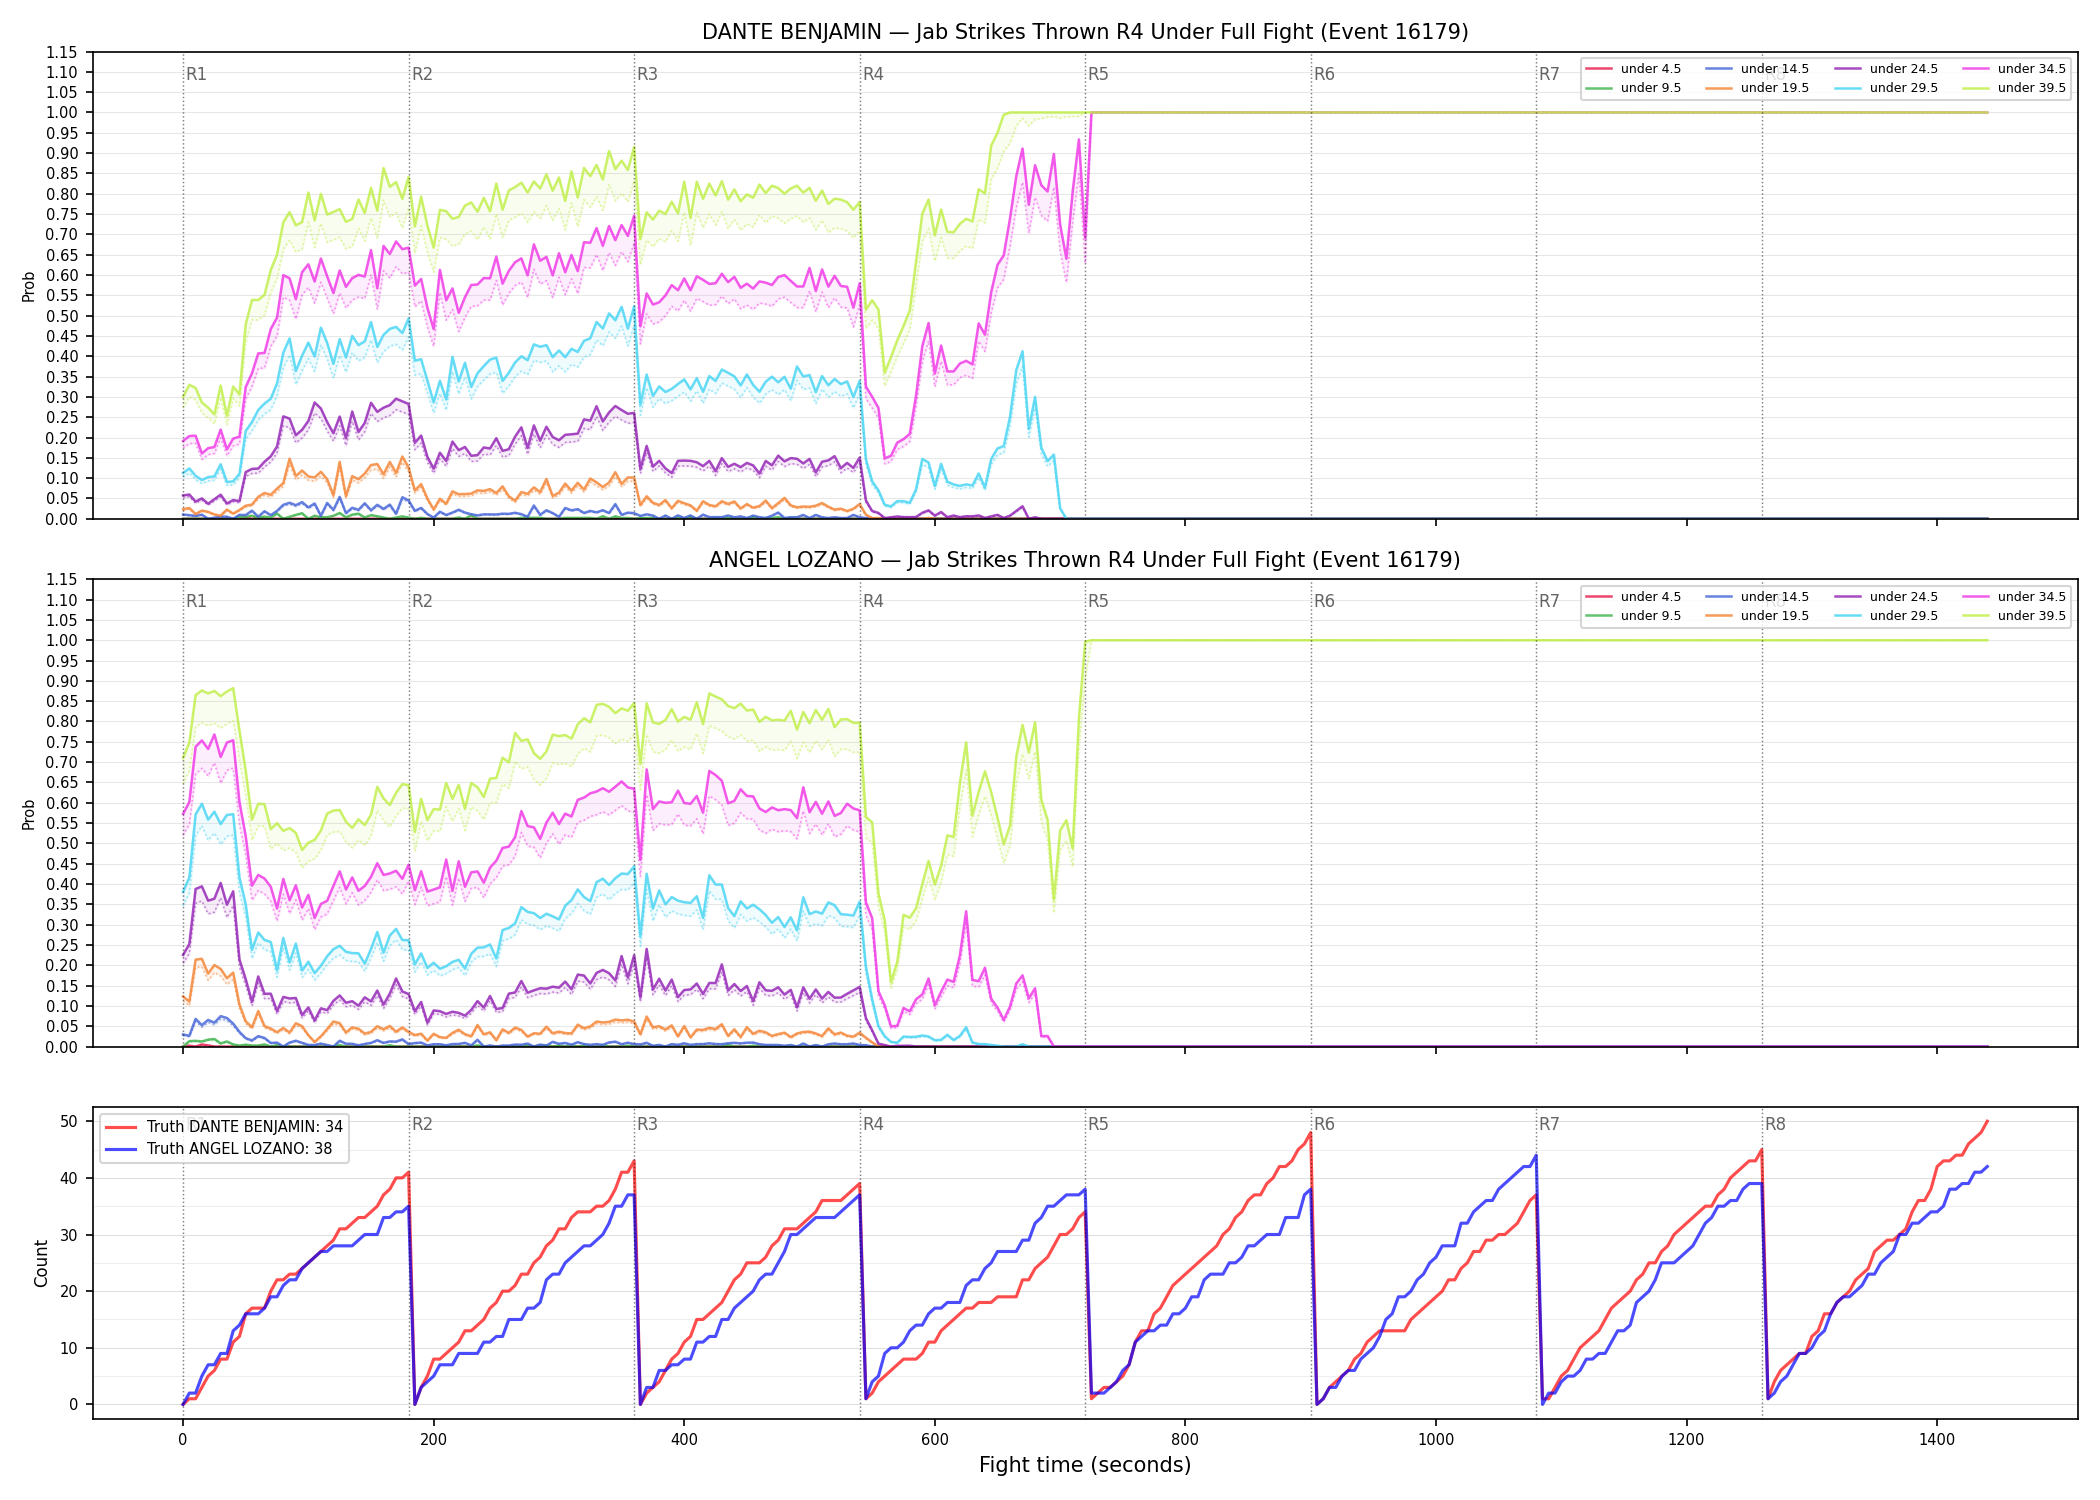Click the R6 round marker in the Angel Lozano chart
Viewport: 2100px width, 1500px height.
coord(1324,601)
